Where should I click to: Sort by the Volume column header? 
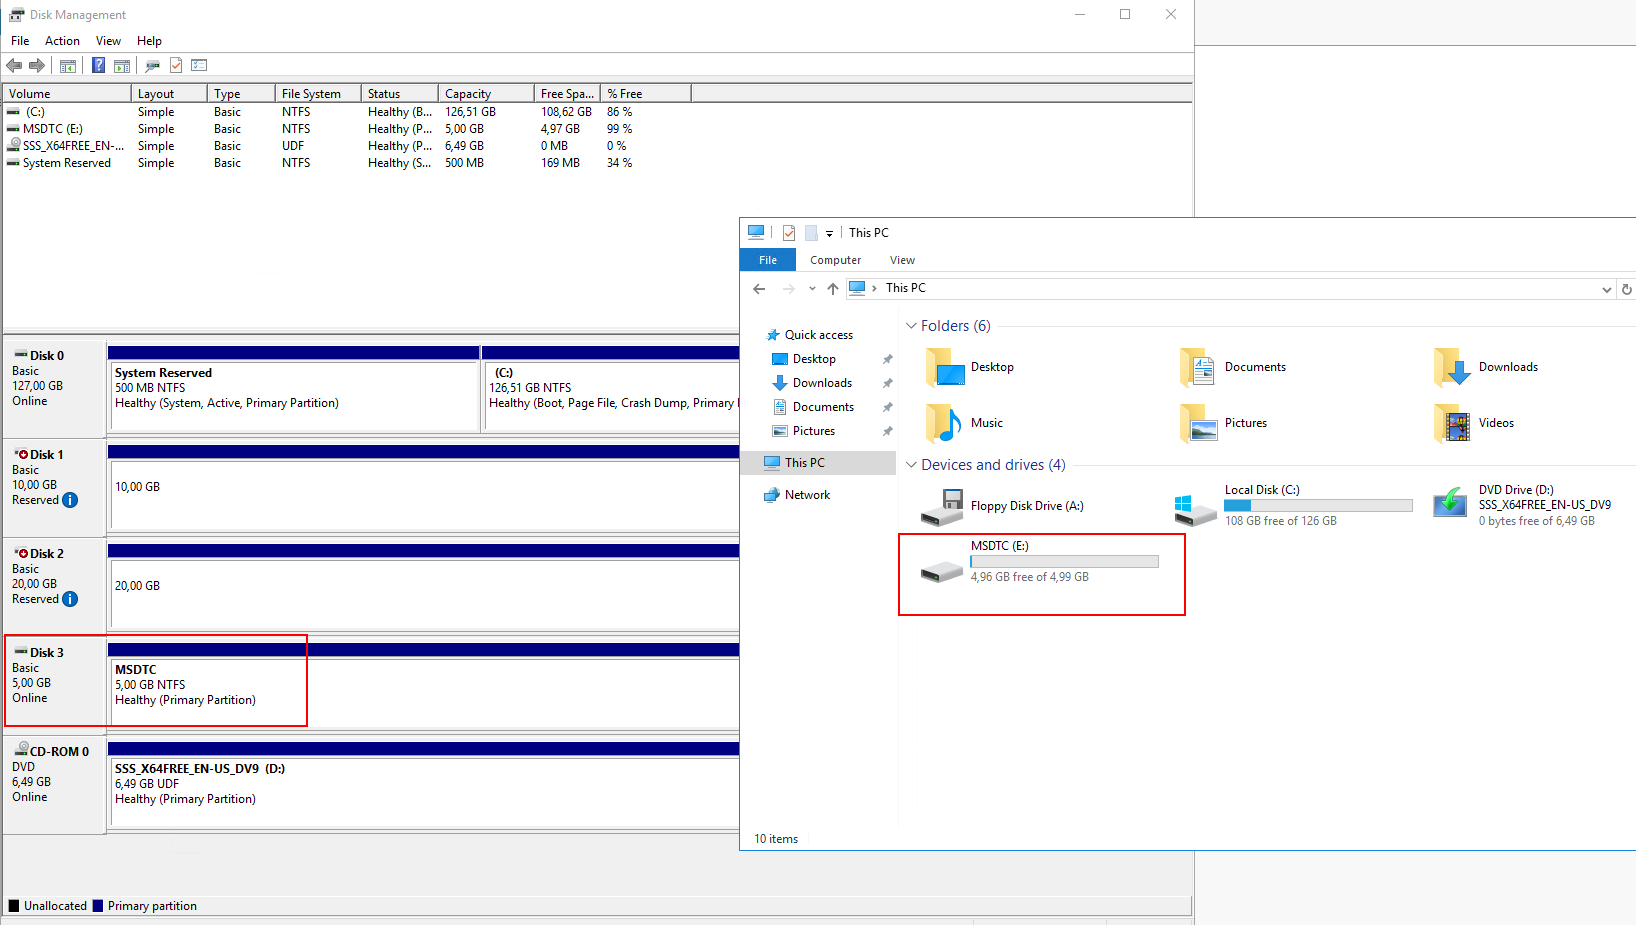click(67, 93)
